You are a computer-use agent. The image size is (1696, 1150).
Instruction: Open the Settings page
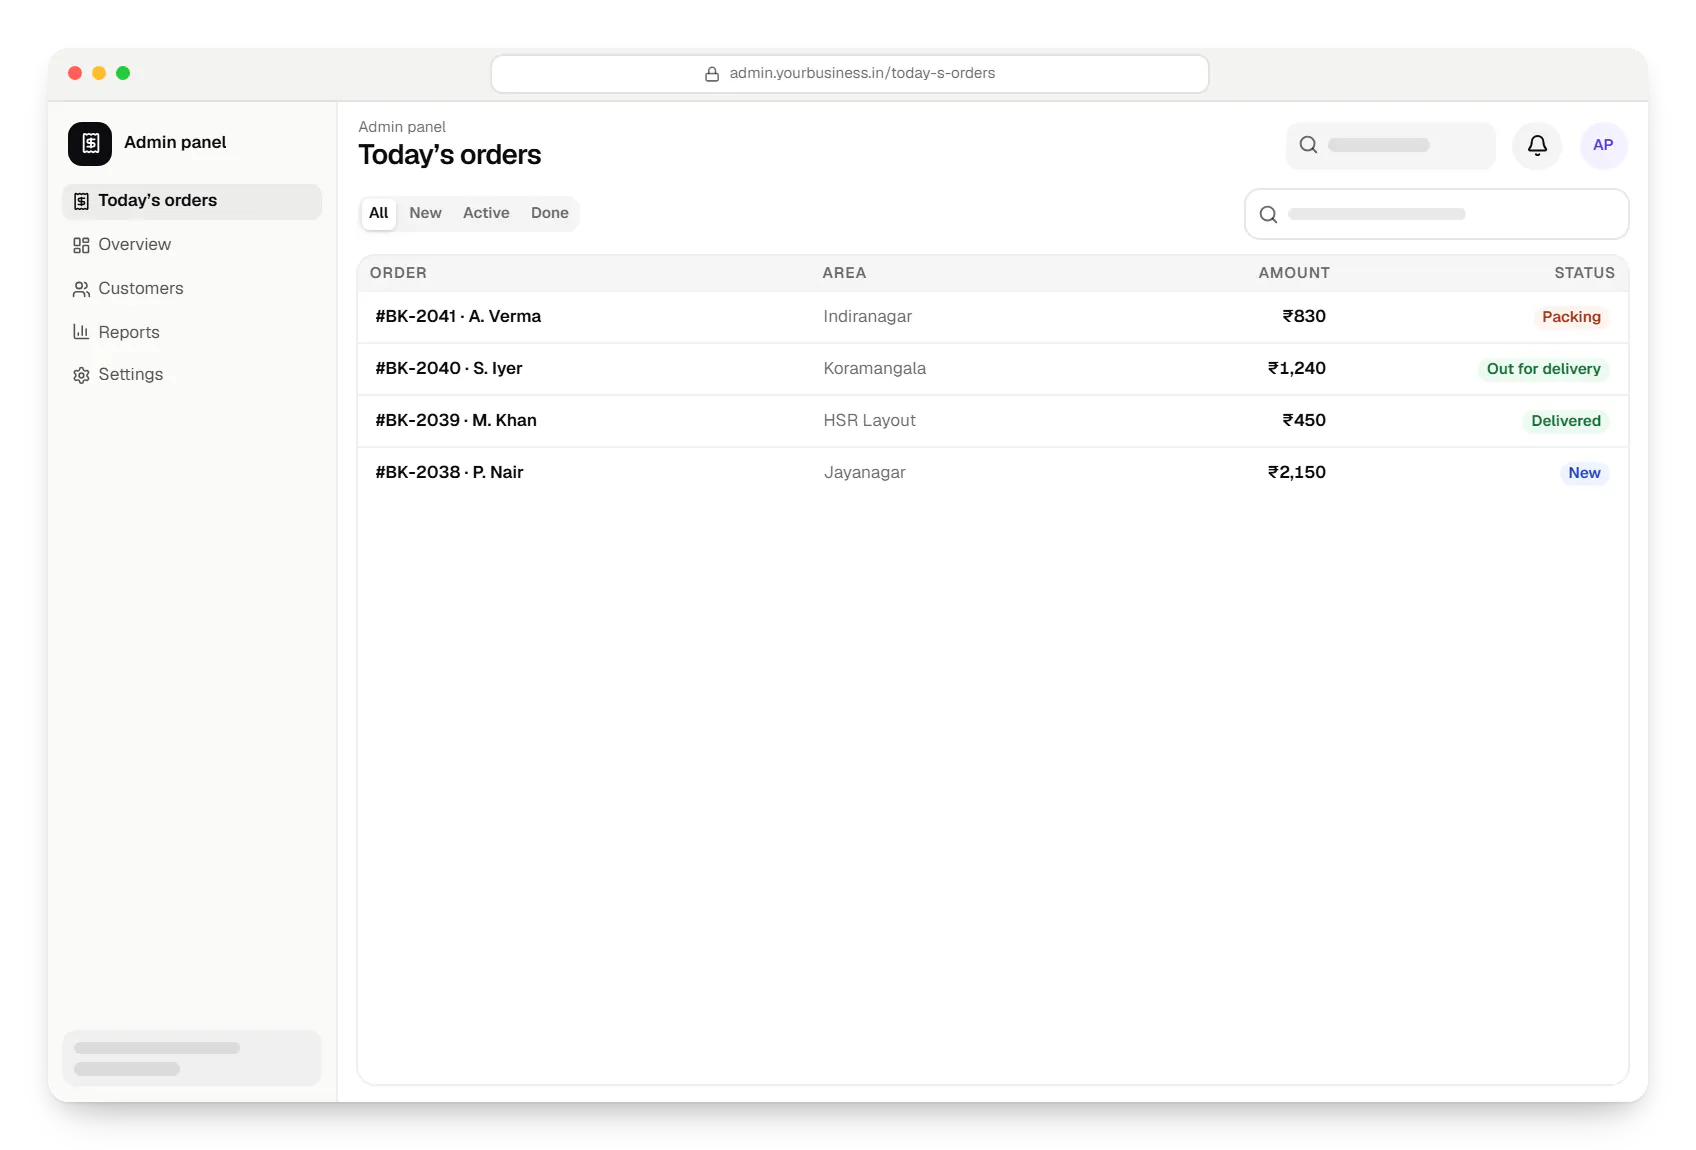click(192, 375)
